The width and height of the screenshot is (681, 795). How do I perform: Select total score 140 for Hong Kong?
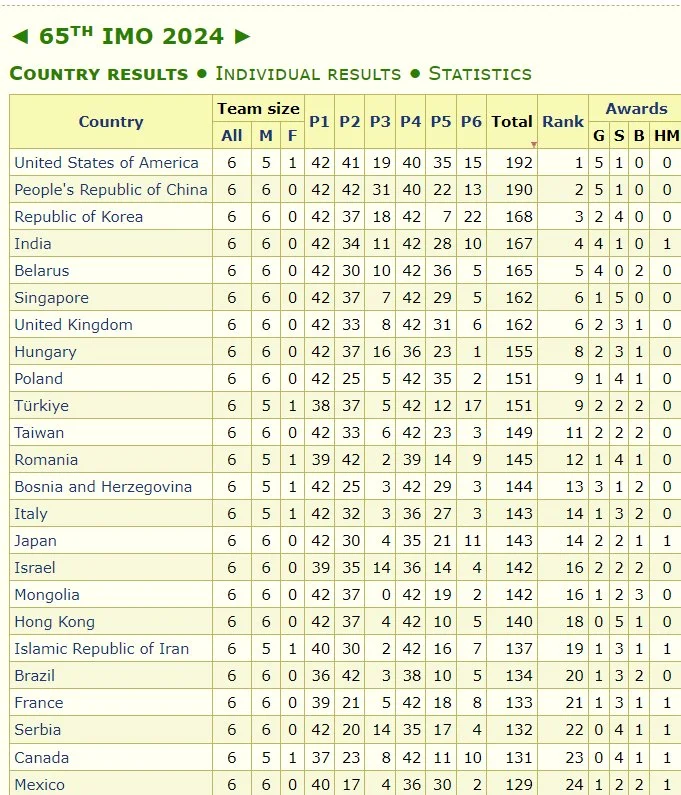(x=519, y=622)
